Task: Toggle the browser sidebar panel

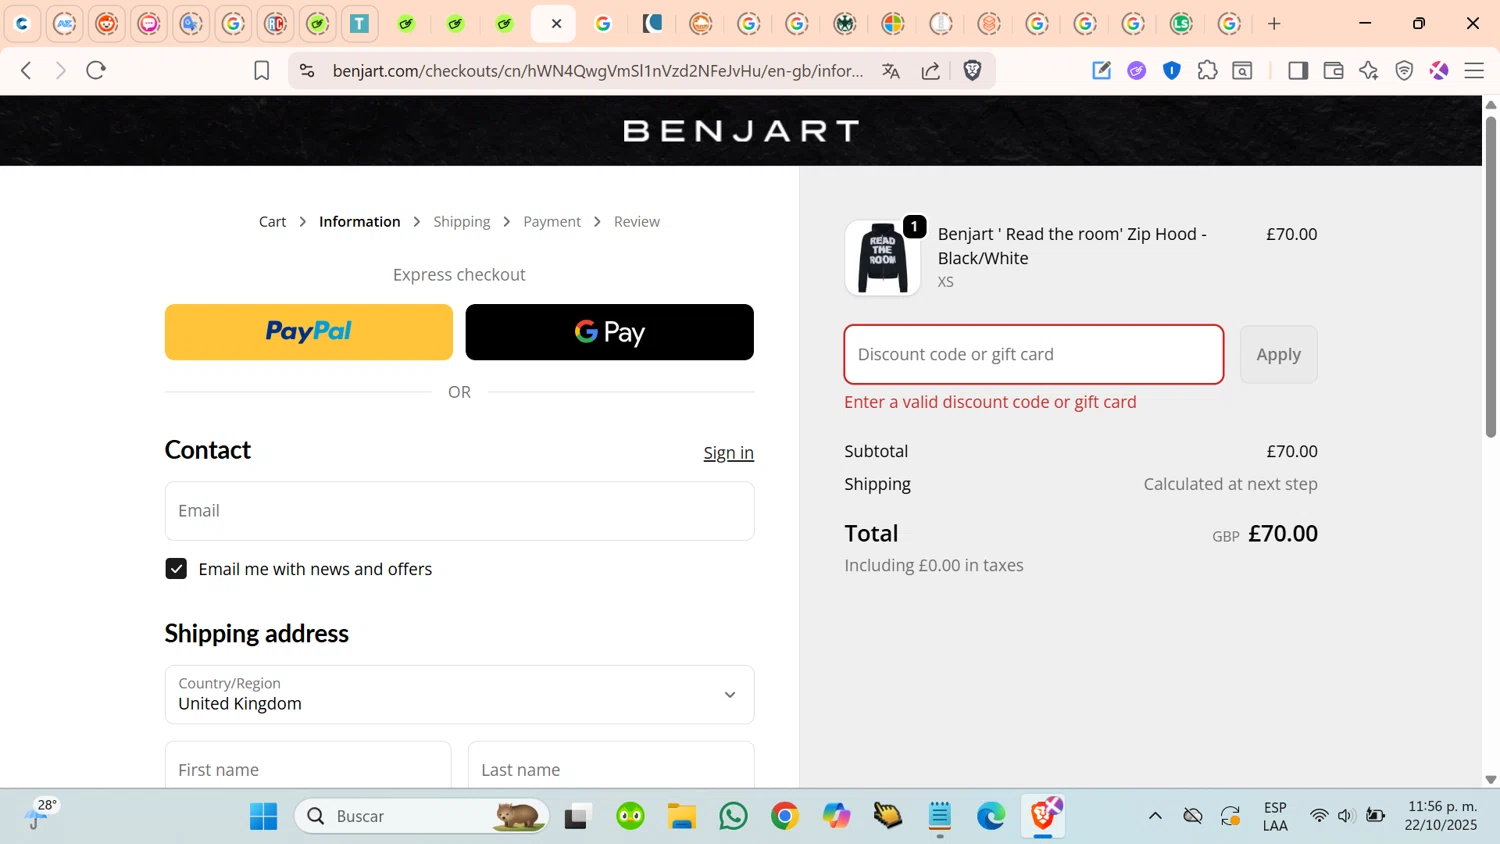Action: click(x=1298, y=70)
